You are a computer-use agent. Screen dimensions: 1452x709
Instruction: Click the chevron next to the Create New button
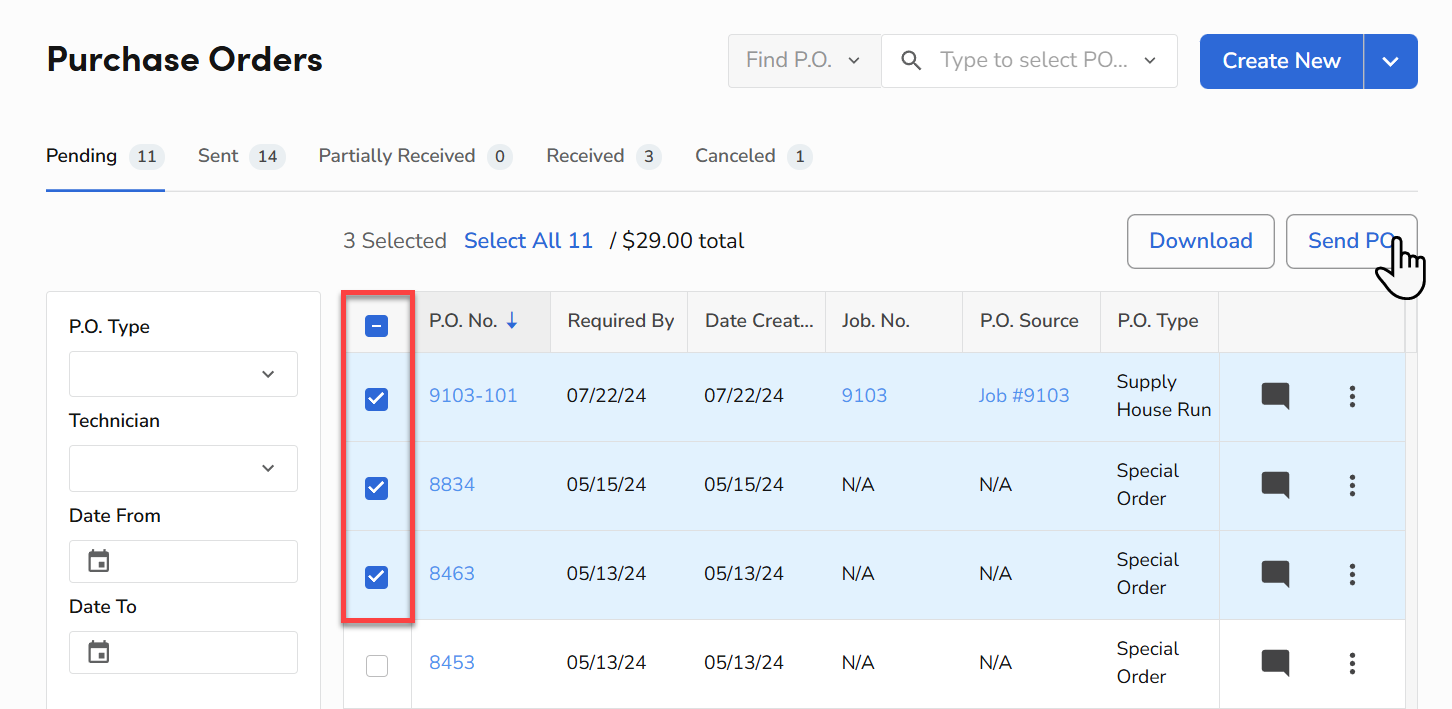coord(1391,61)
